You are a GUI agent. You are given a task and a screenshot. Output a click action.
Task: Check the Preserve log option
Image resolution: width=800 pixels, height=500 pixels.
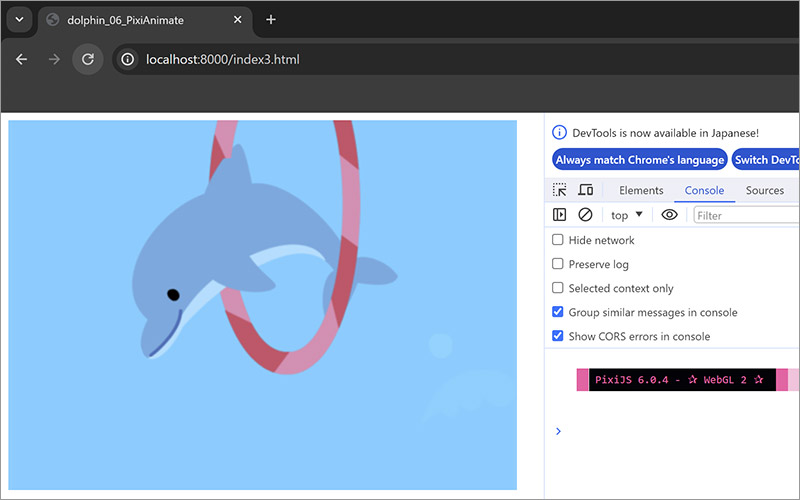point(558,264)
